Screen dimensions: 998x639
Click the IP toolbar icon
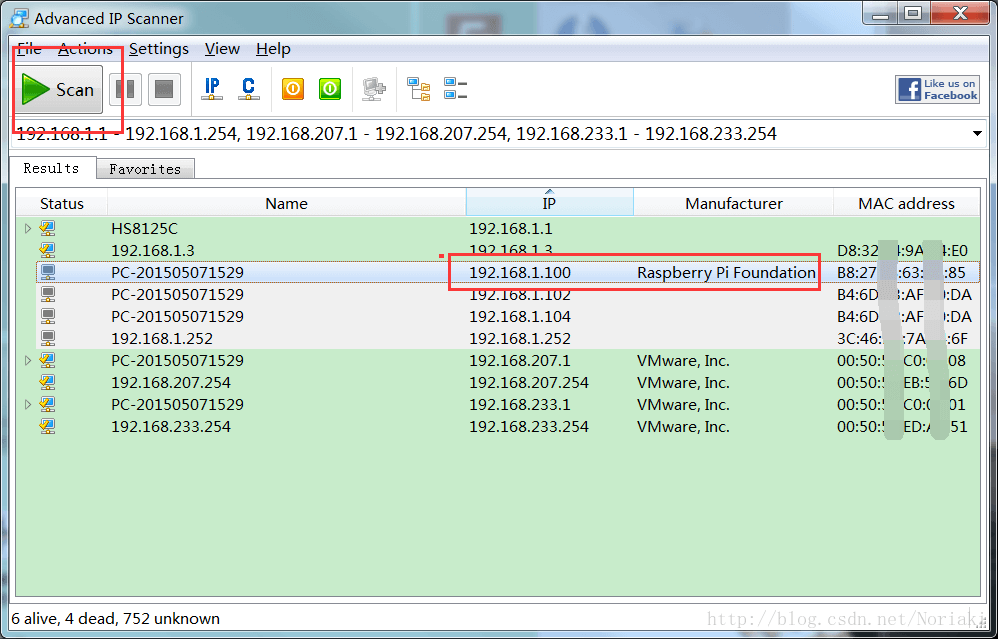tap(212, 88)
